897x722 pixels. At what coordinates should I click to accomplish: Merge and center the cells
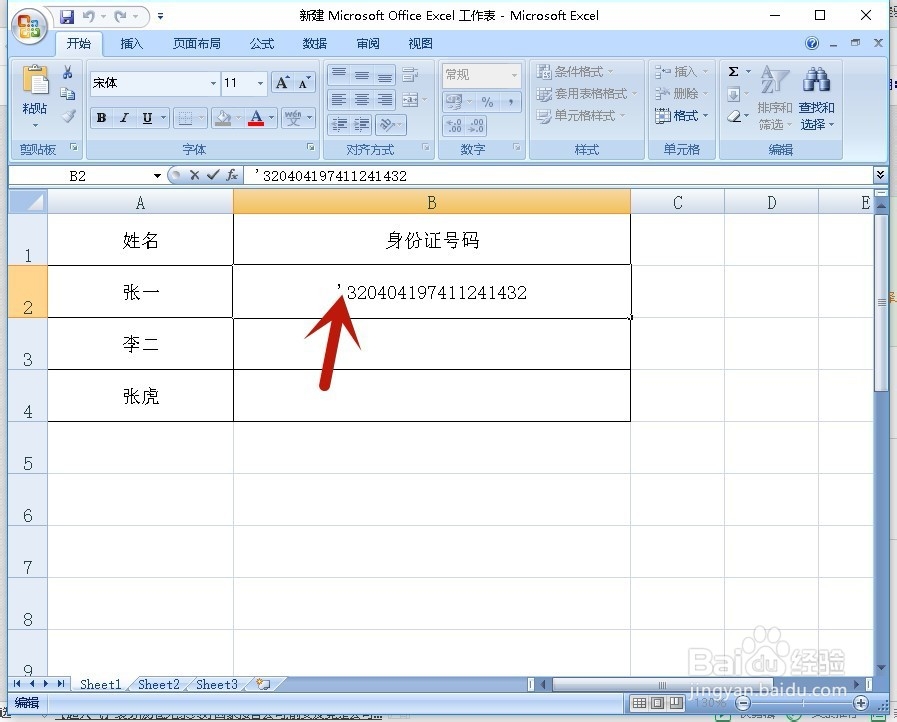click(410, 100)
